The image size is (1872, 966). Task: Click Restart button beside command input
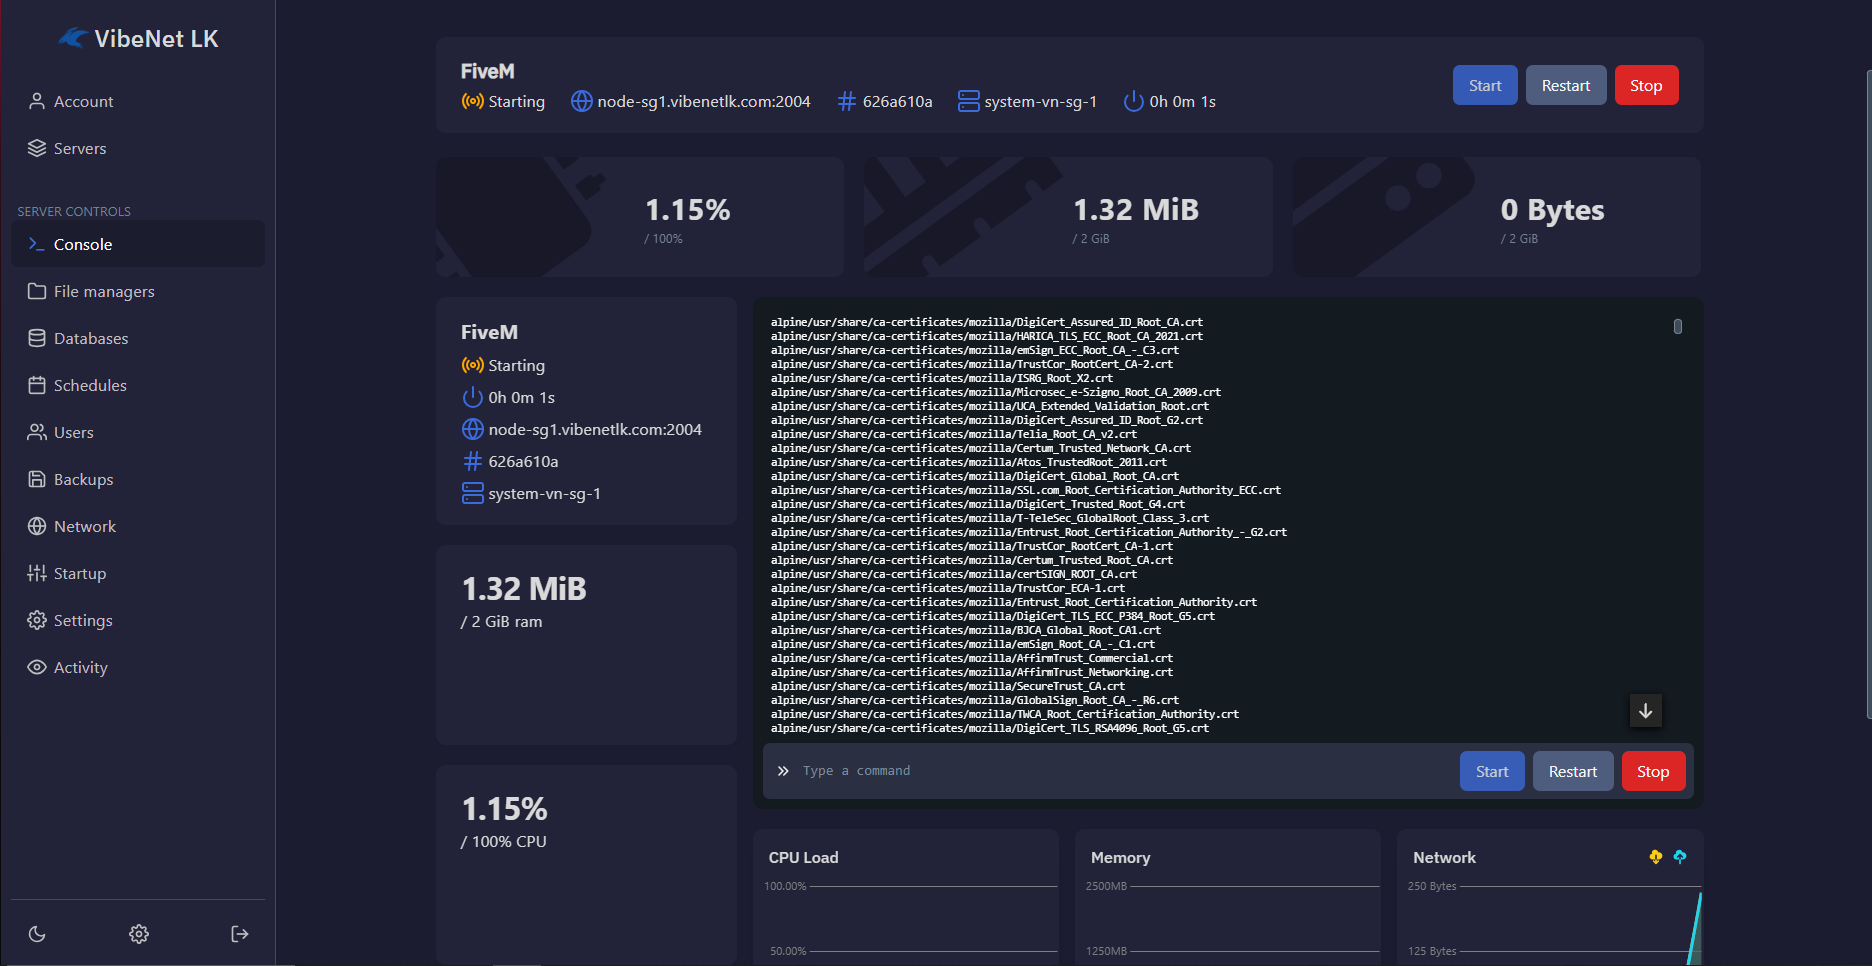pyautogui.click(x=1573, y=771)
